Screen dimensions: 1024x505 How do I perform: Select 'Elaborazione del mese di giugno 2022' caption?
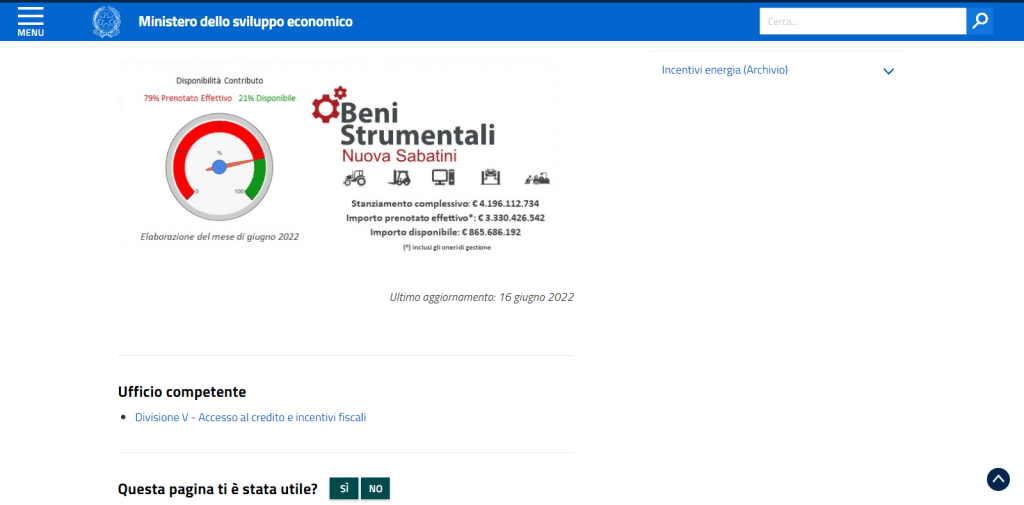[219, 236]
